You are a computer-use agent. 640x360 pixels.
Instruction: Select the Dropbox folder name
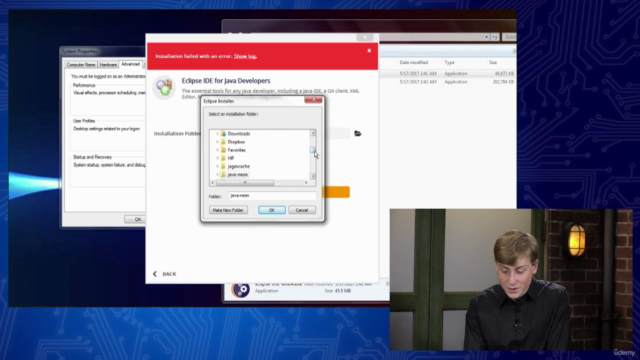tap(236, 142)
